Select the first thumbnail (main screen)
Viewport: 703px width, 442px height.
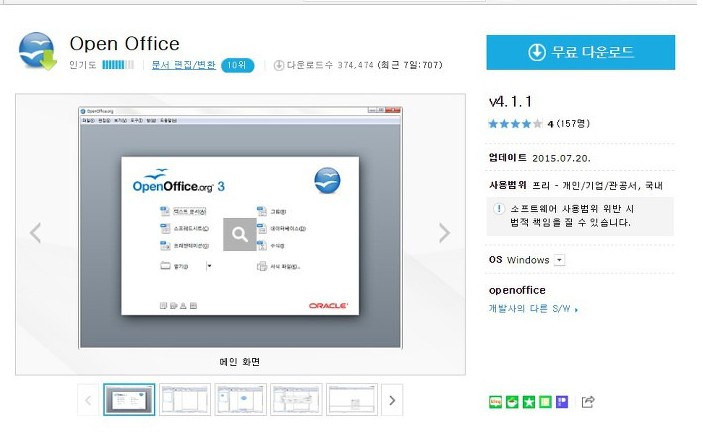[x=129, y=399]
